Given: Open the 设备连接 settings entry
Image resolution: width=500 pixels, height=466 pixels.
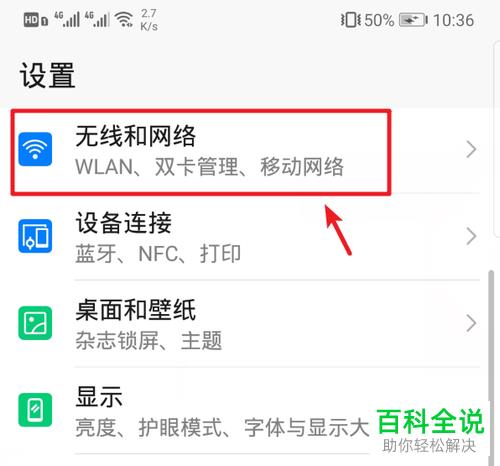Looking at the screenshot, I should coord(249,237).
